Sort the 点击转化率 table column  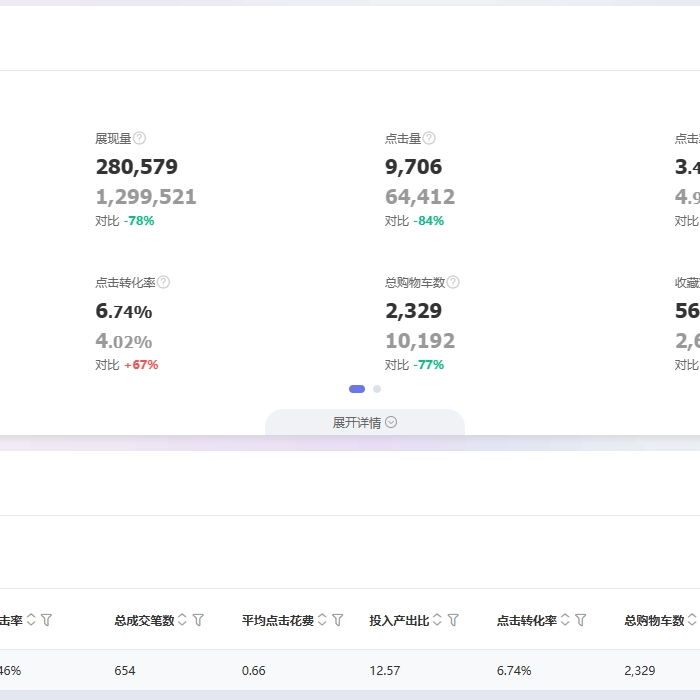point(565,620)
